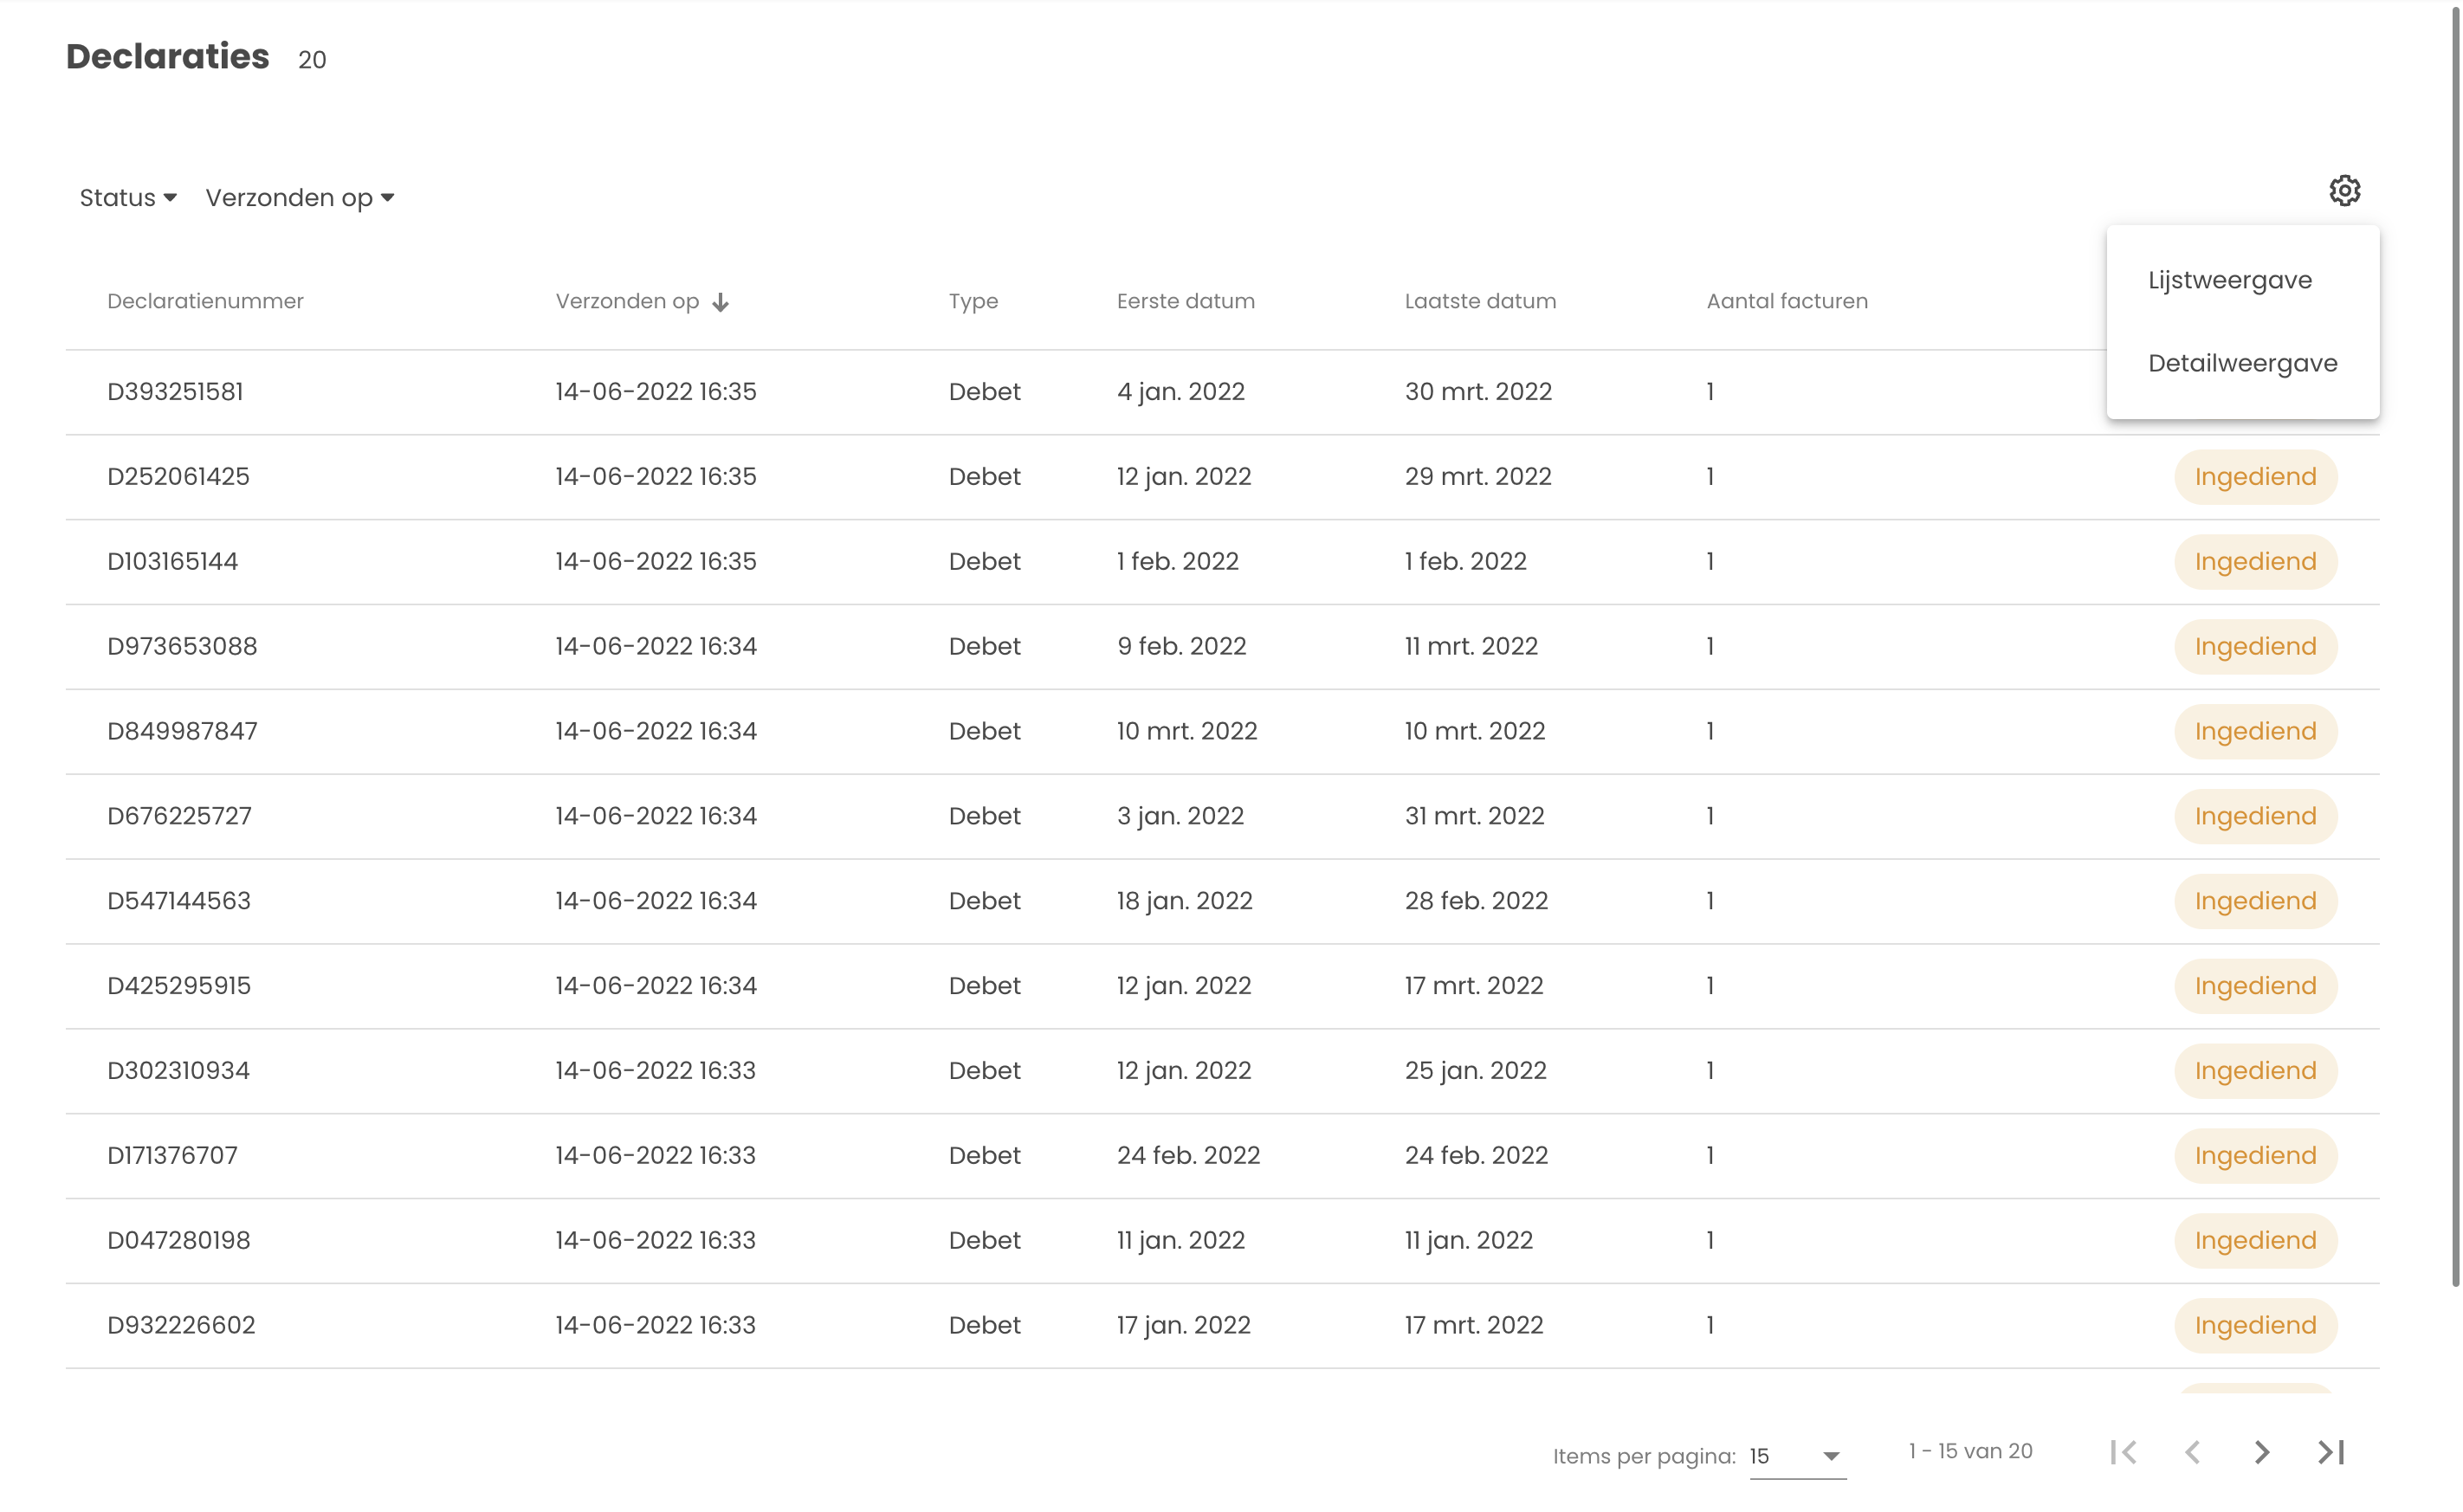The width and height of the screenshot is (2463, 1512).
Task: Click the Aantal facturen column header
Action: click(1786, 301)
